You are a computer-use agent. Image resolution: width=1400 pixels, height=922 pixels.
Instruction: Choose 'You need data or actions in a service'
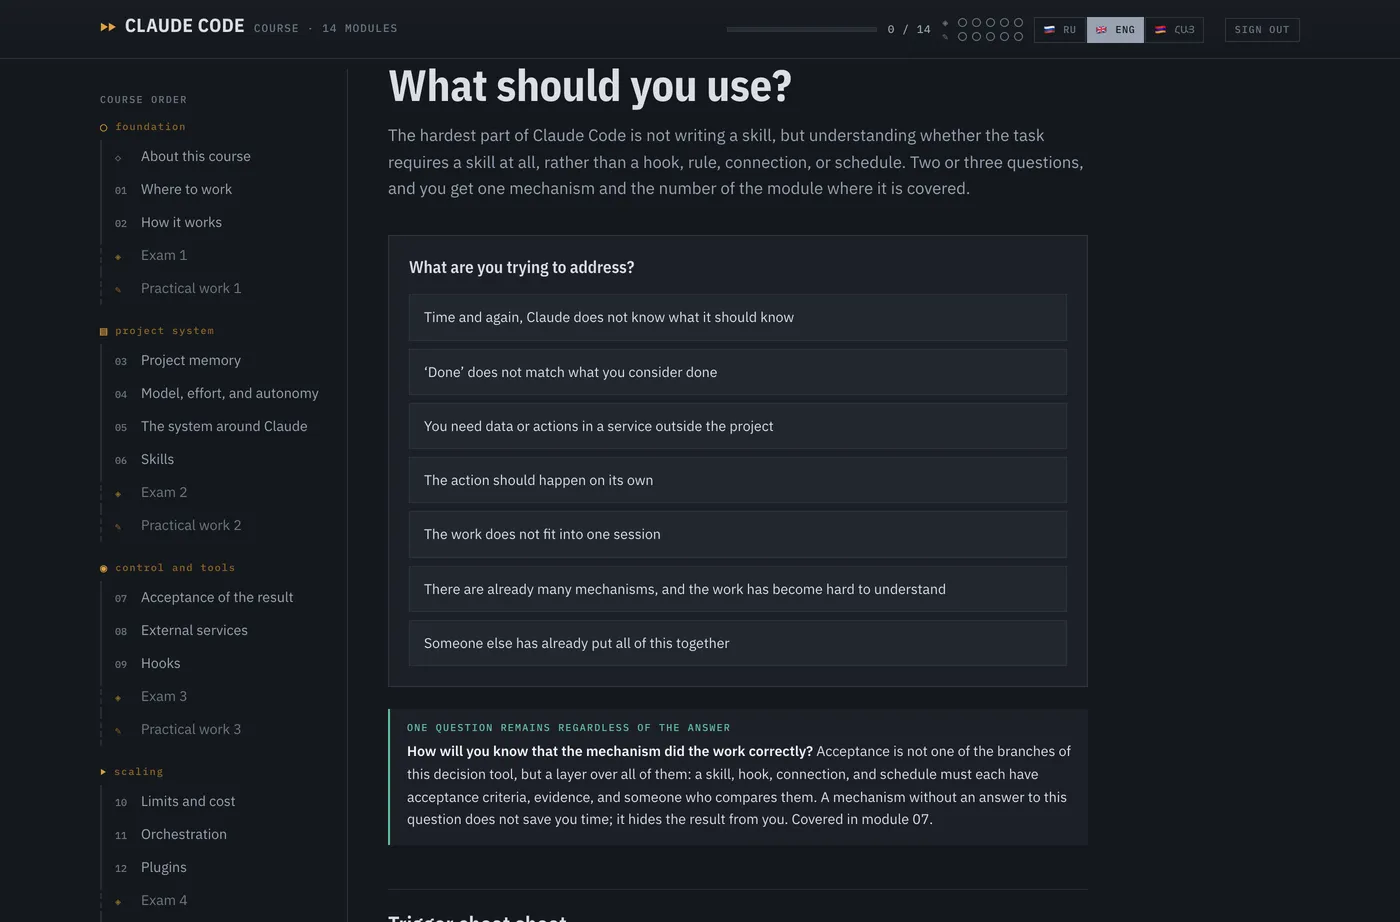pyautogui.click(x=738, y=426)
